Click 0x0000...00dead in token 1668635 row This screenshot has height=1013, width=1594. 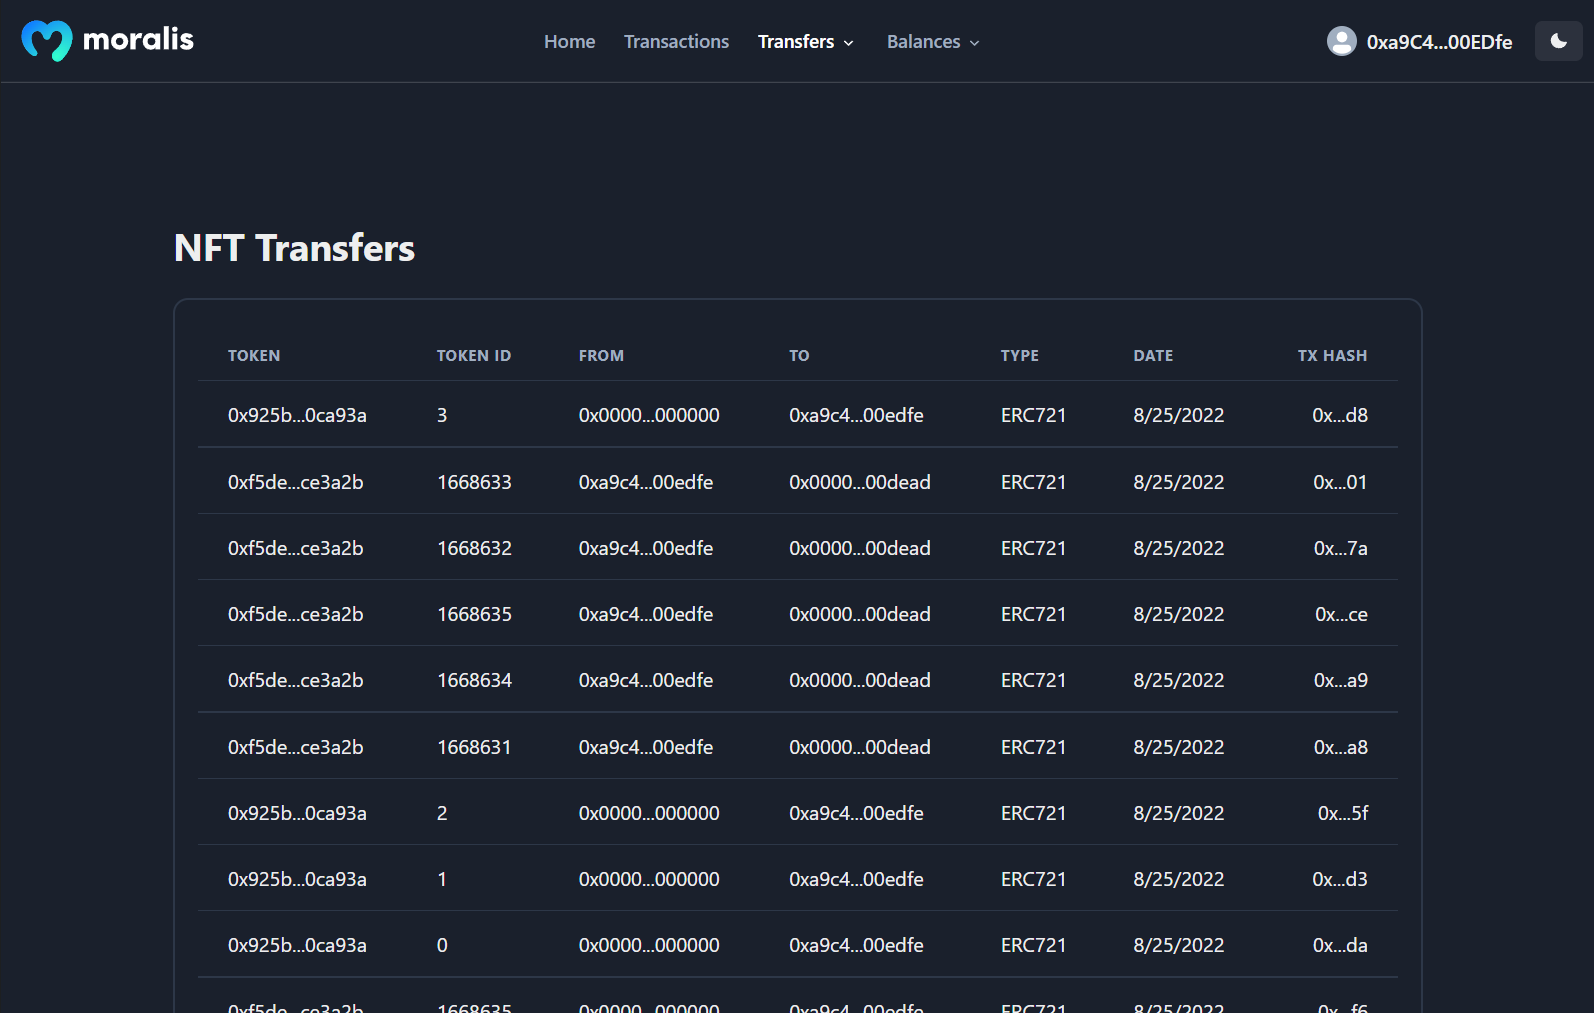tap(859, 614)
